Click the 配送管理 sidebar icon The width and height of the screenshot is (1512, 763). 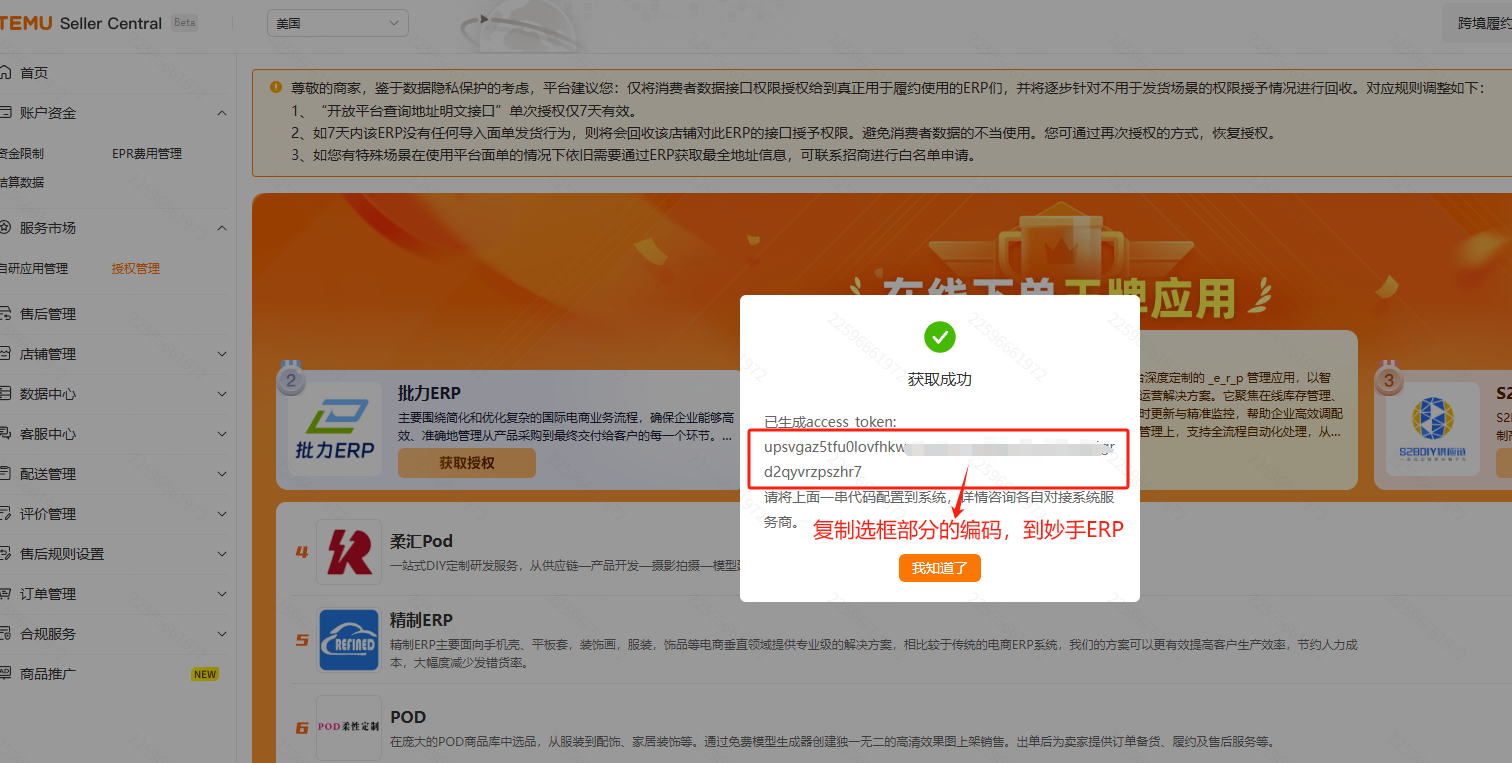[x=5, y=474]
